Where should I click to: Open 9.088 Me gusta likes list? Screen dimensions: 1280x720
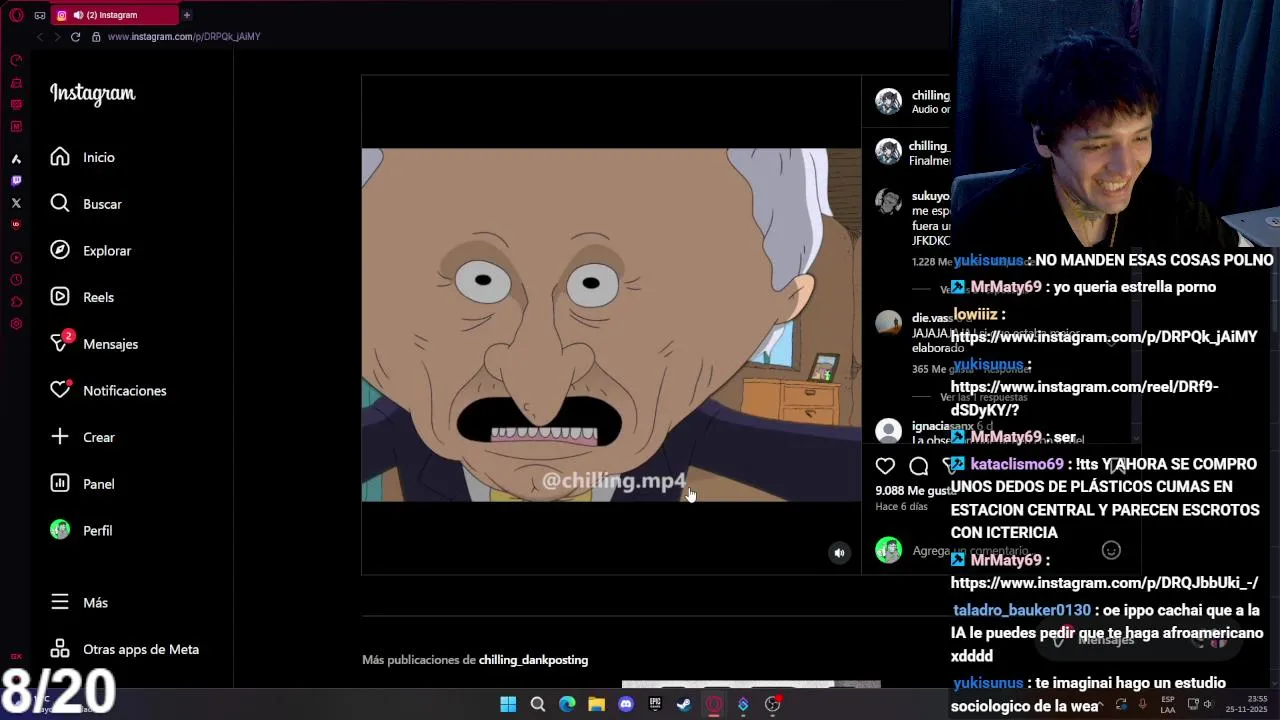(914, 491)
